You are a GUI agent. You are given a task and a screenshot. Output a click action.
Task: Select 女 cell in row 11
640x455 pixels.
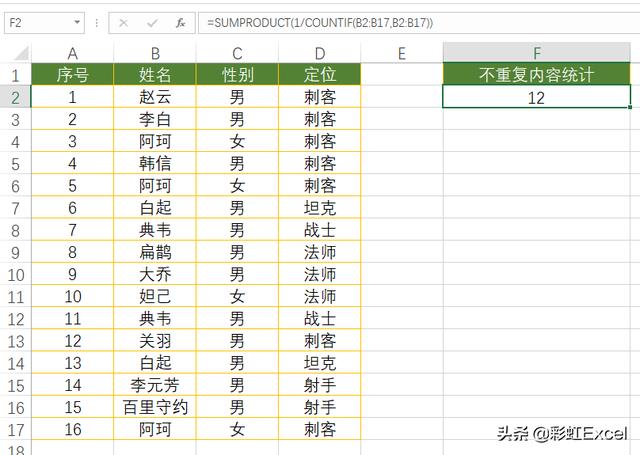(x=237, y=296)
